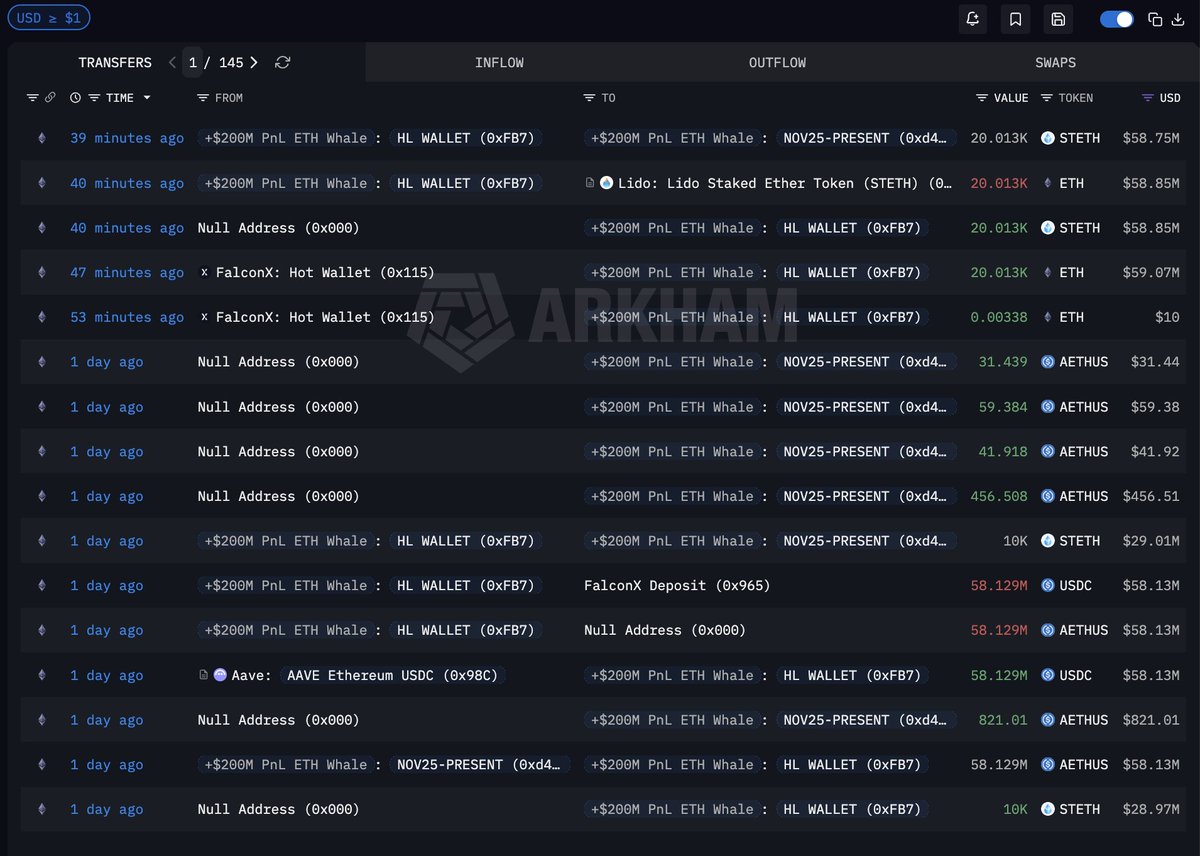Go to next page of transfers
Screen dimensions: 1200x856
coord(254,62)
